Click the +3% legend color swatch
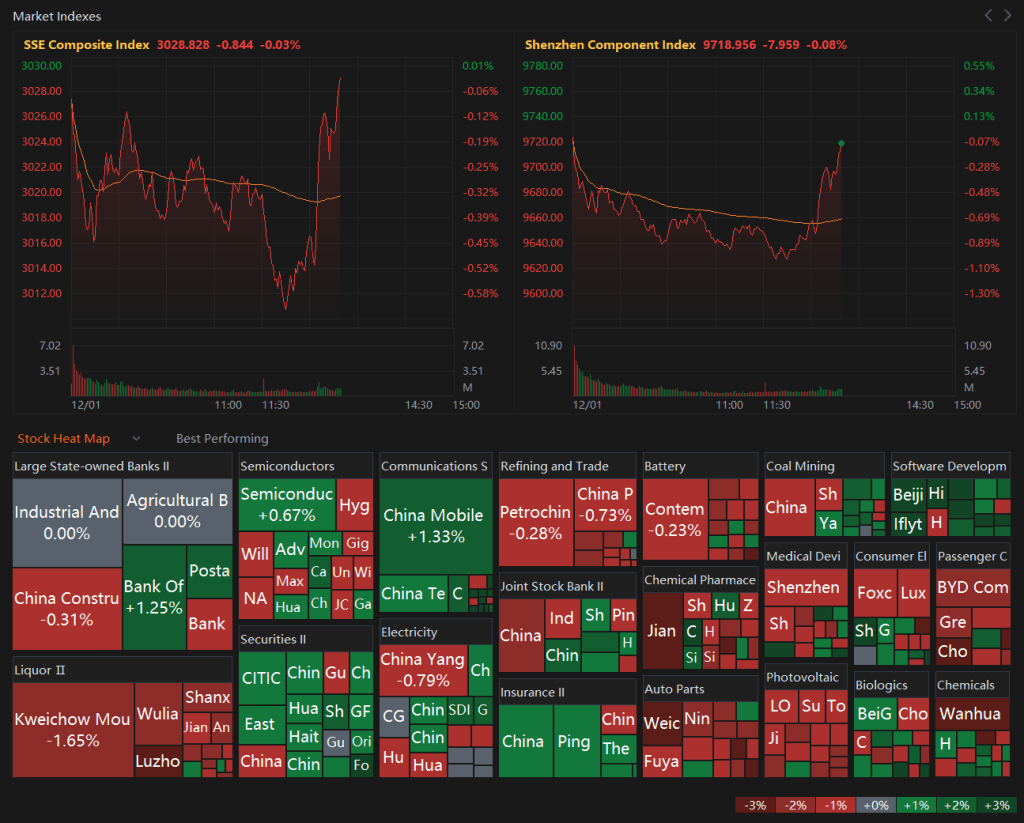 pyautogui.click(x=997, y=805)
